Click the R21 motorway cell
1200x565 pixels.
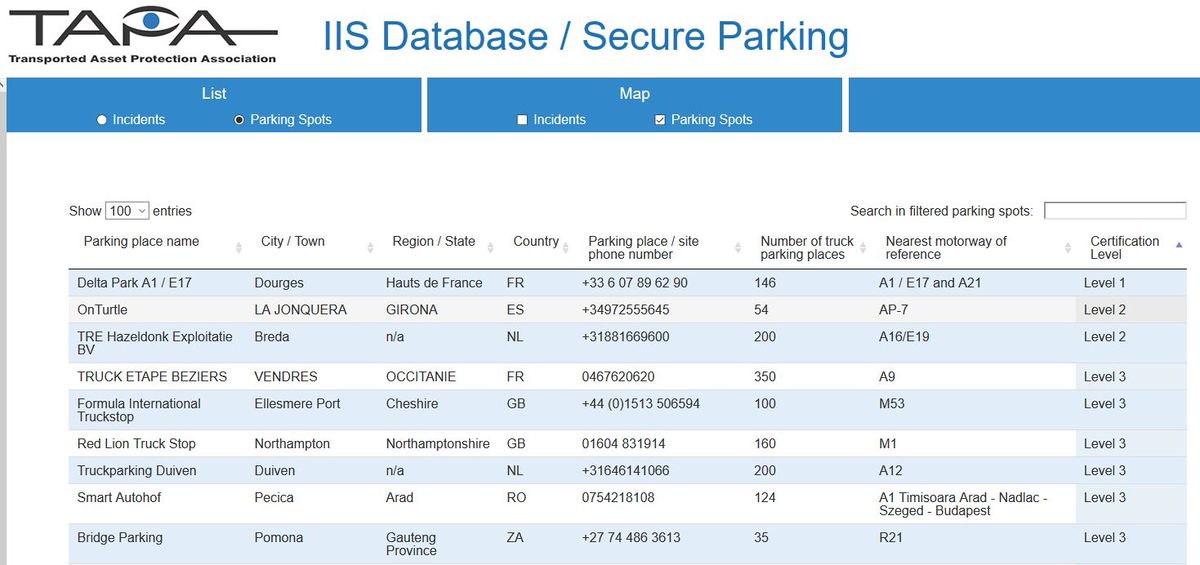click(890, 538)
